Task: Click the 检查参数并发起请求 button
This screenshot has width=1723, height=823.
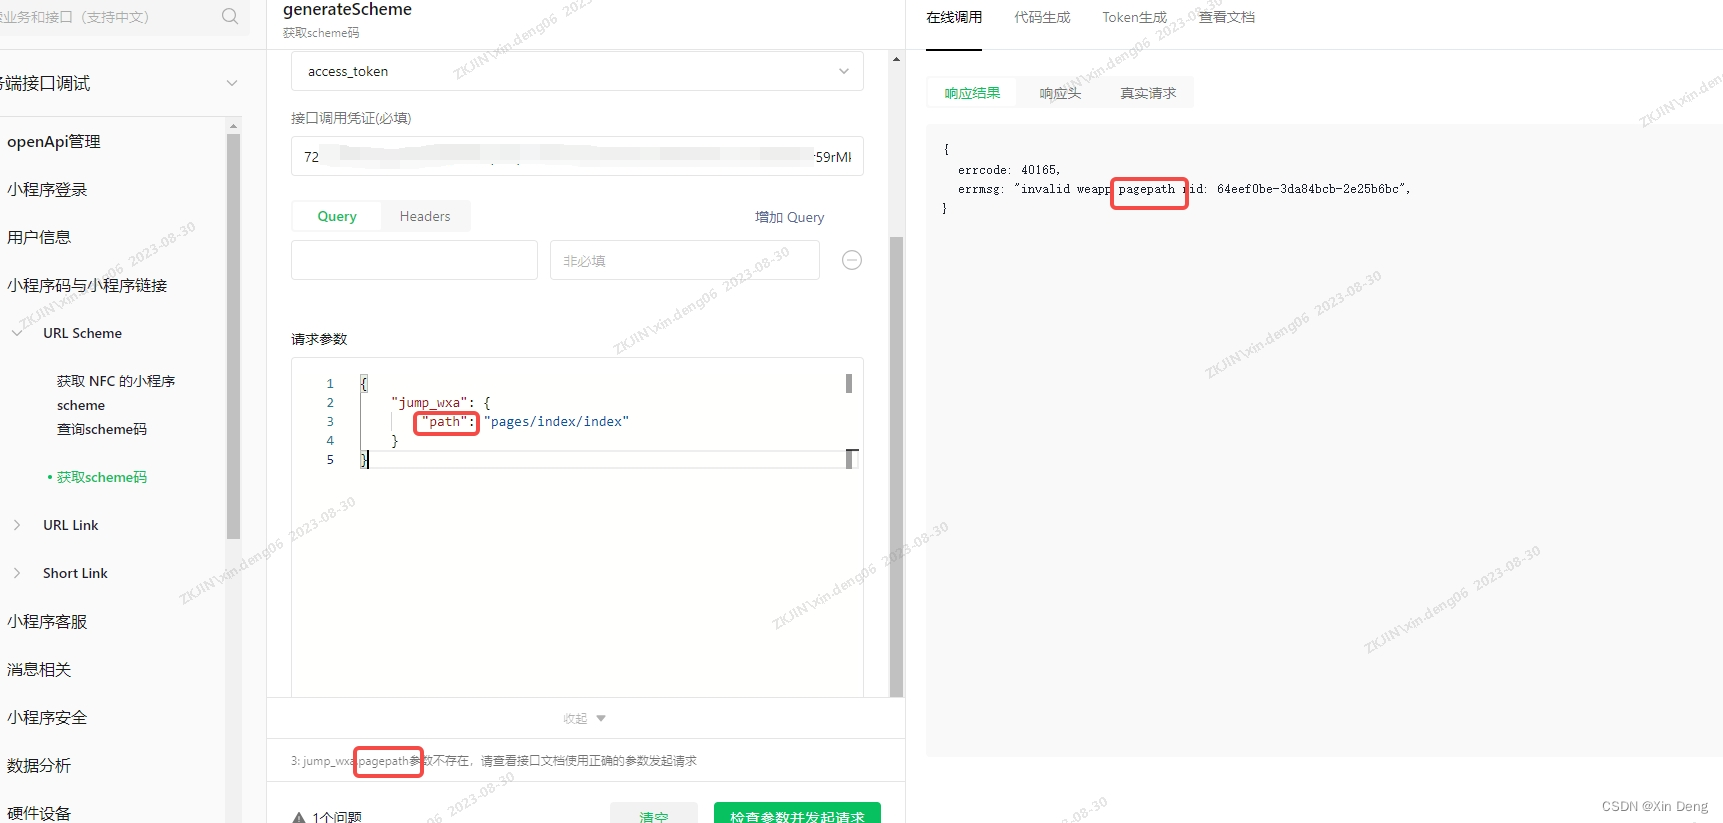Action: 797,814
